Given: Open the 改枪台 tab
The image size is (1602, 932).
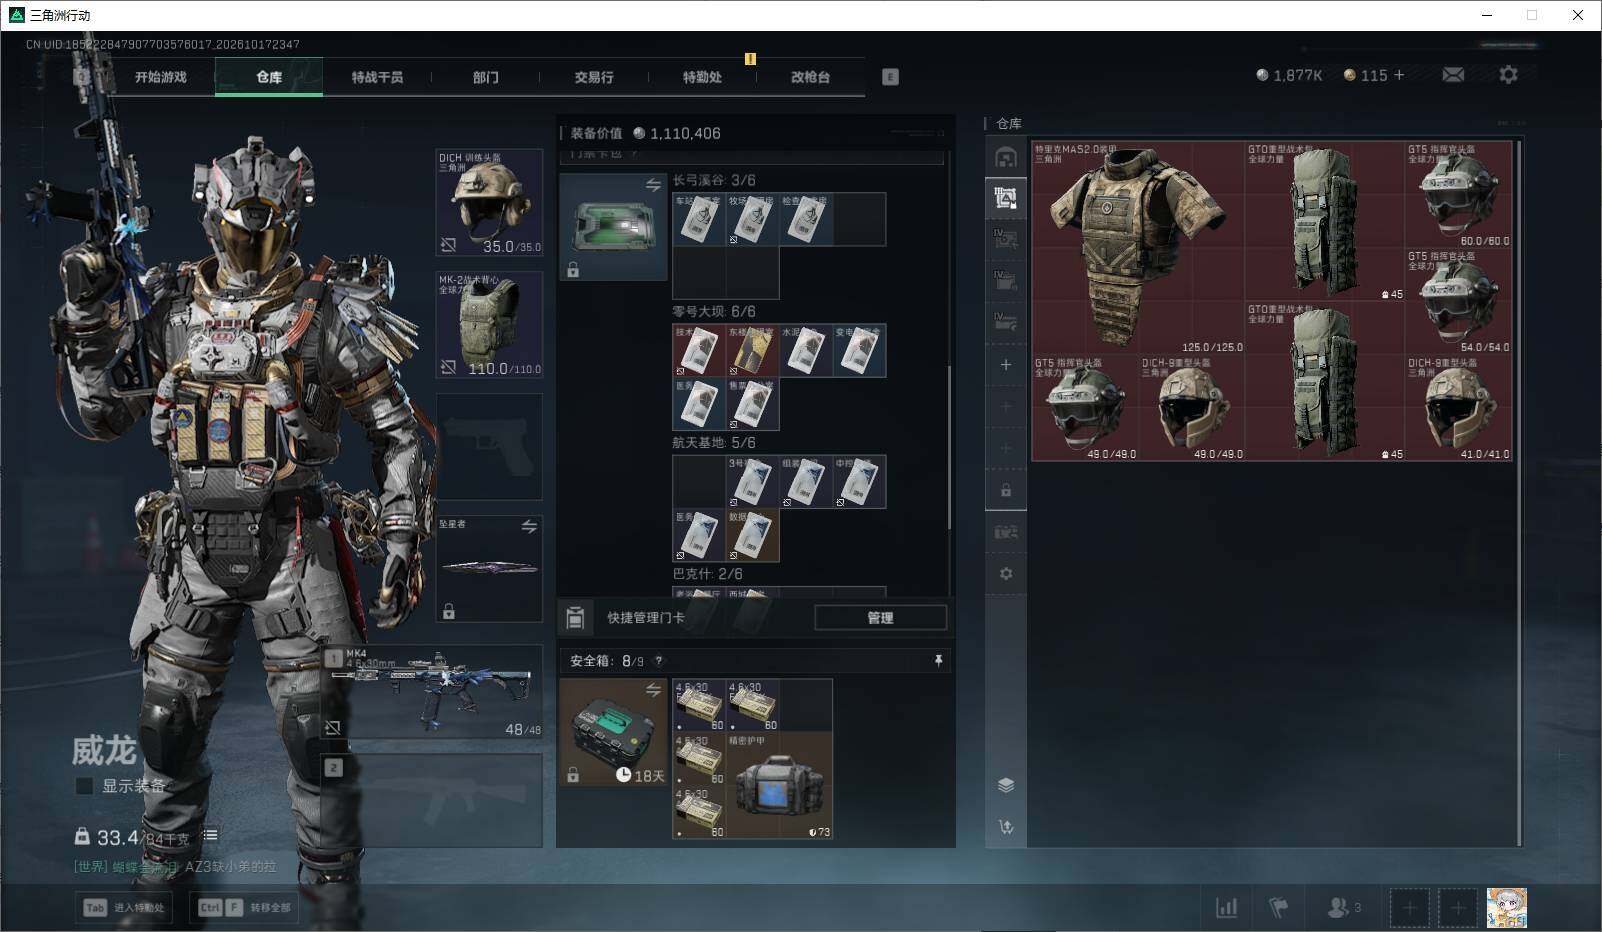Looking at the screenshot, I should tap(810, 77).
